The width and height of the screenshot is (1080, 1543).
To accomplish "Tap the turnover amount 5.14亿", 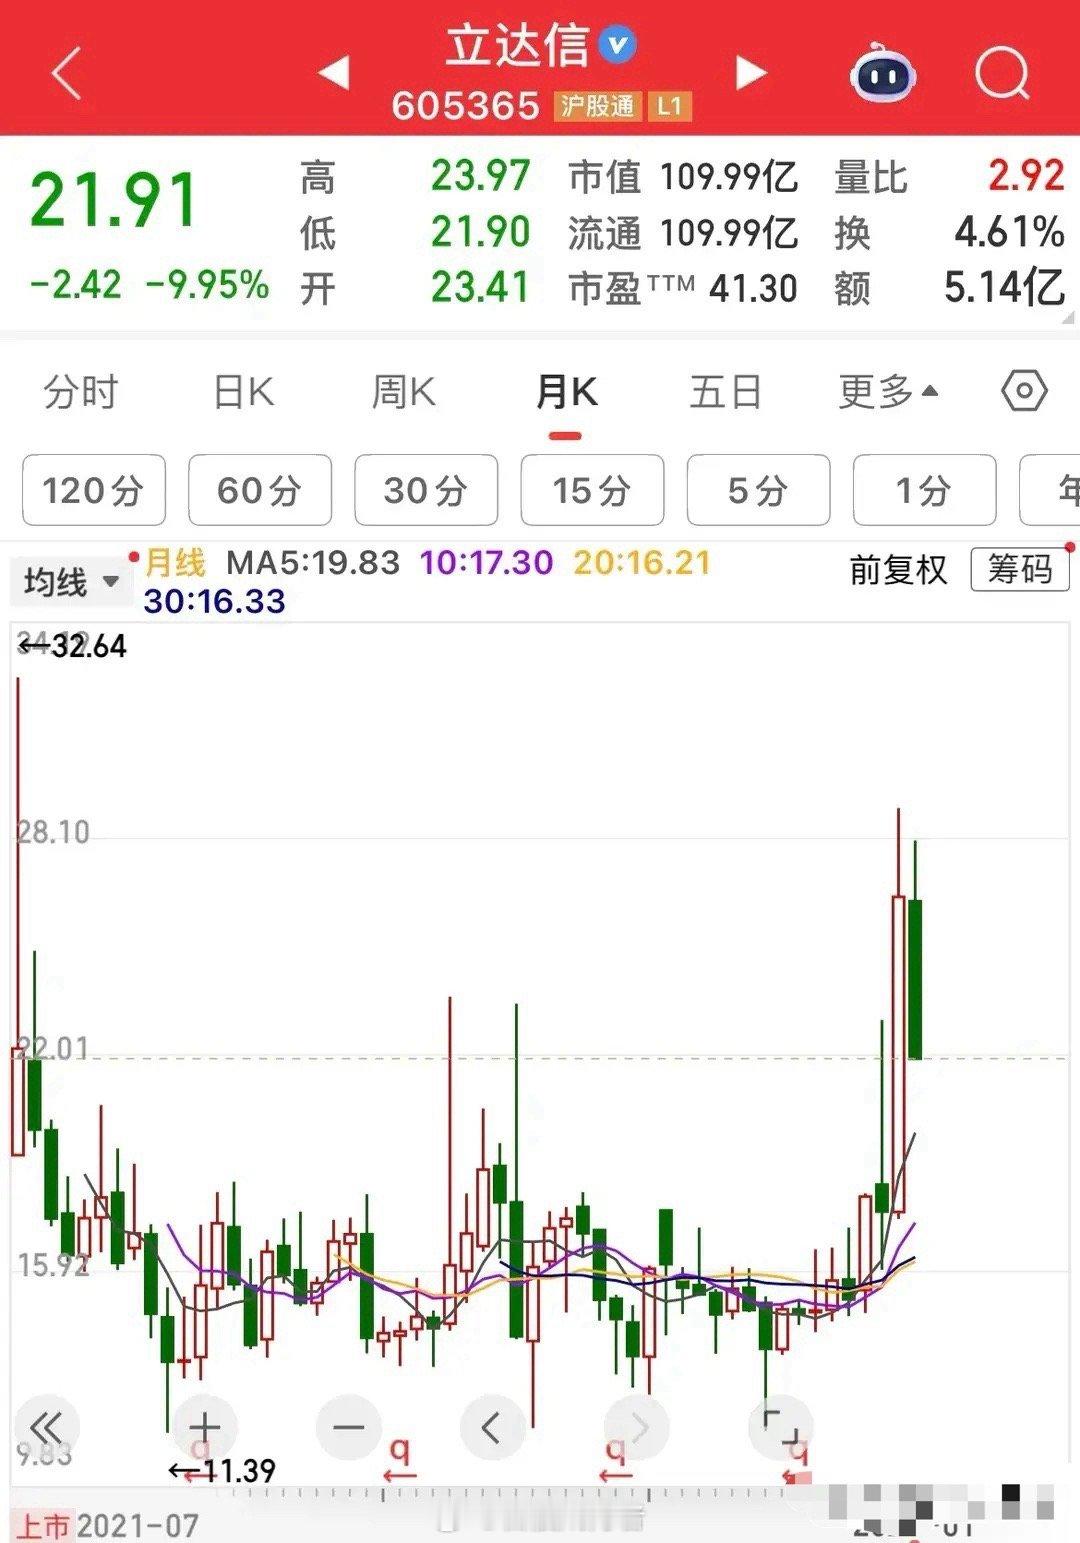I will 1004,288.
